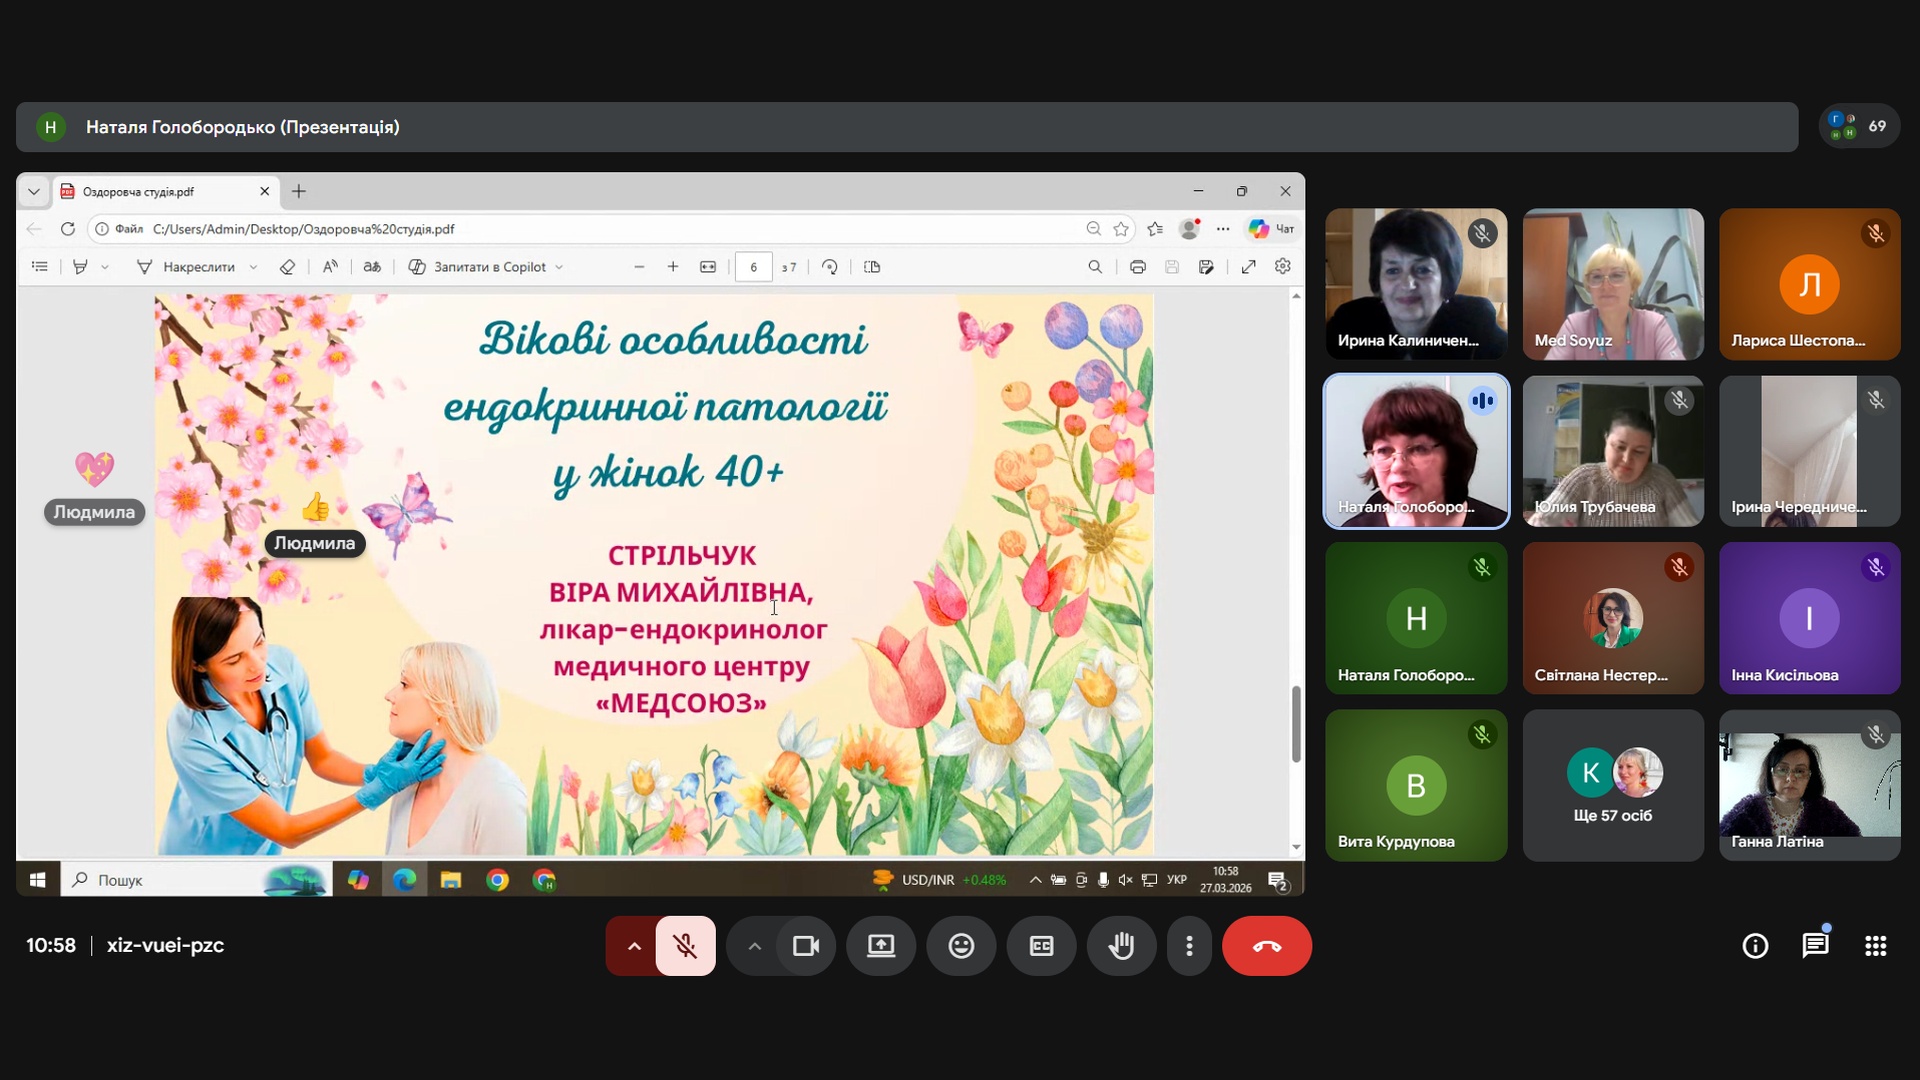
Task: Toggle the camera on or off
Action: coord(805,946)
